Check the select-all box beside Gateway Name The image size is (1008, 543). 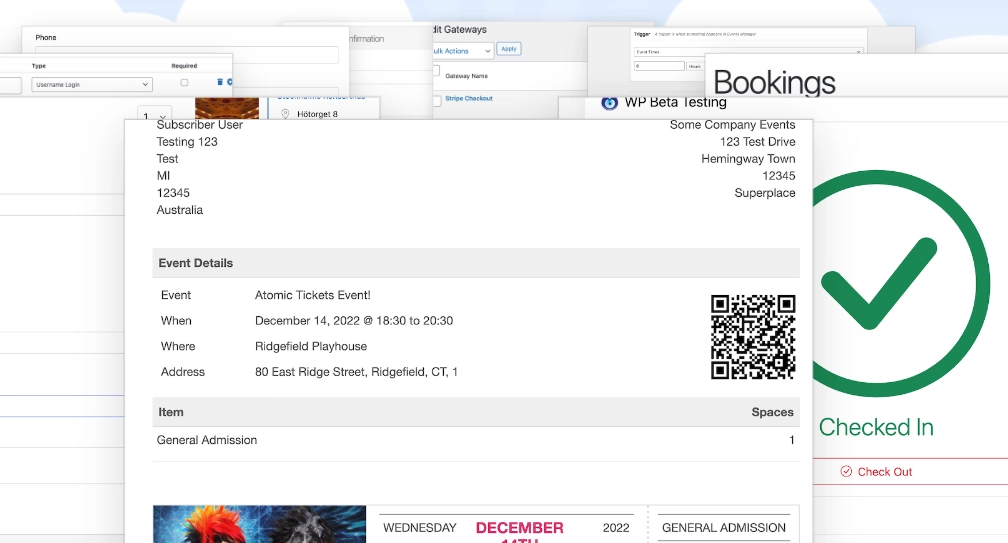pyautogui.click(x=436, y=71)
